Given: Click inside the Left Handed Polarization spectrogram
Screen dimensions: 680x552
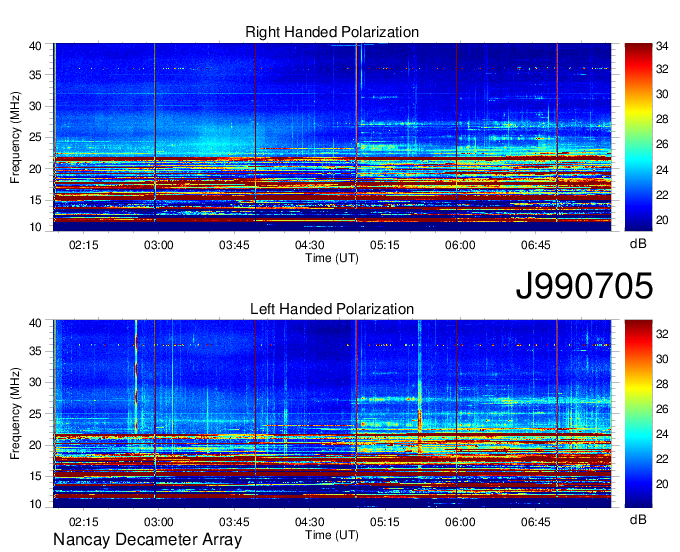Looking at the screenshot, I should click(x=332, y=414).
